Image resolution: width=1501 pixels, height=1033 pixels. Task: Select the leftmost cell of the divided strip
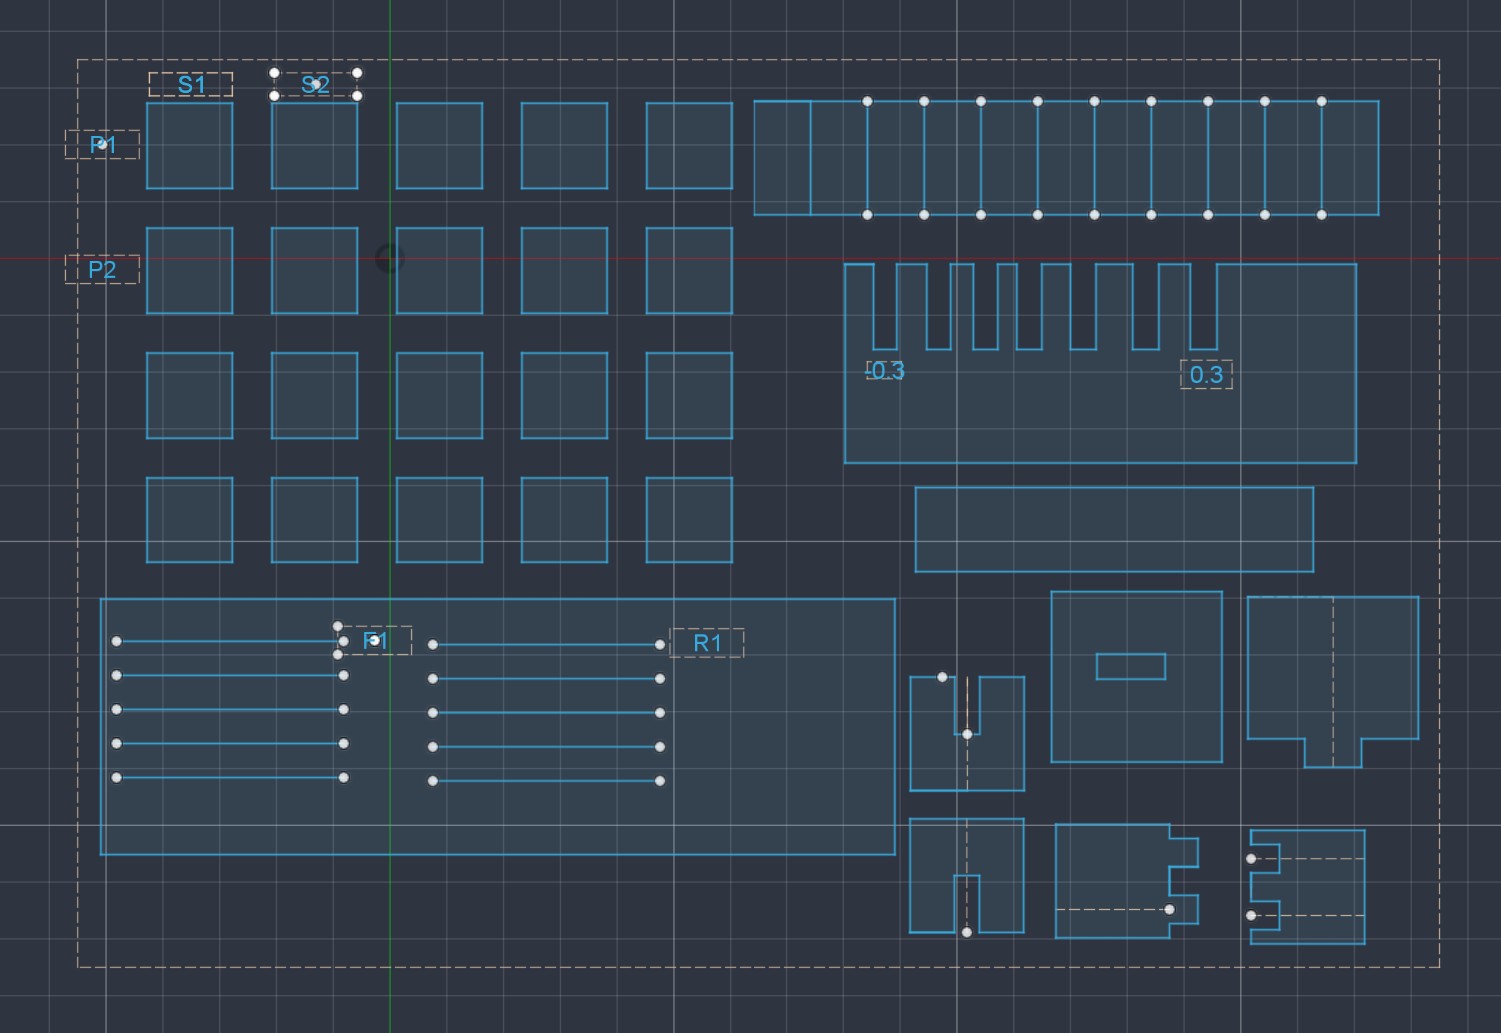coord(782,158)
